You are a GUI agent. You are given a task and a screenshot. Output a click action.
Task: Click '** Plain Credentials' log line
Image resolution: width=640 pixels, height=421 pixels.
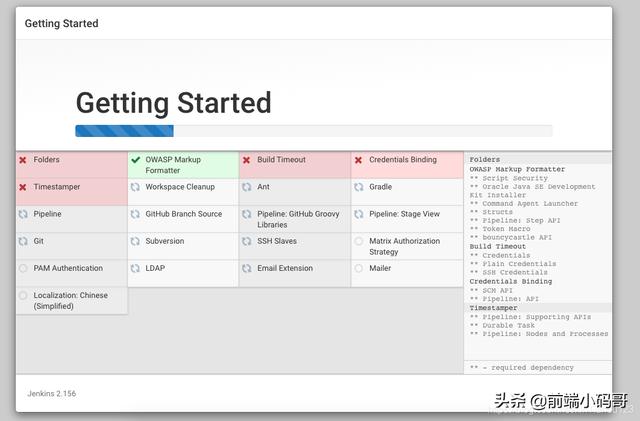point(513,264)
